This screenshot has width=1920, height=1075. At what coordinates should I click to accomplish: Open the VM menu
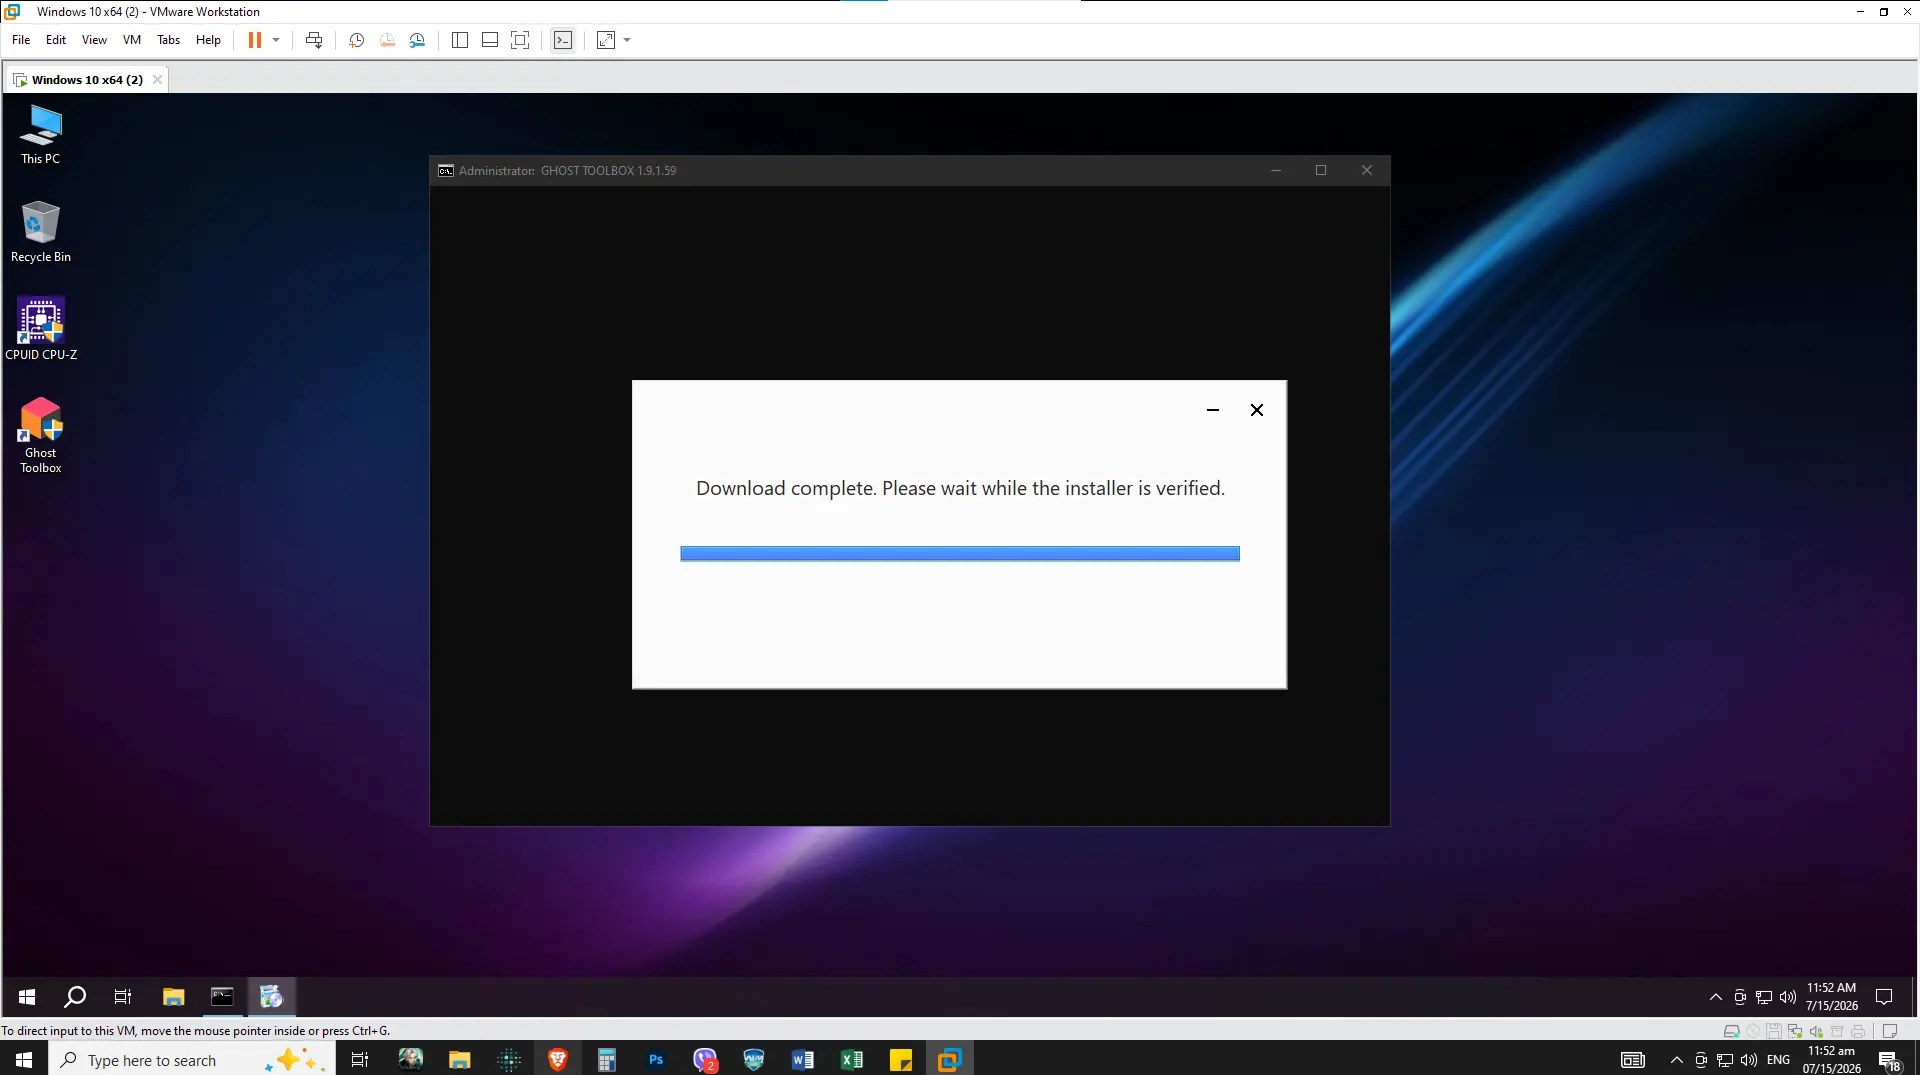(132, 40)
